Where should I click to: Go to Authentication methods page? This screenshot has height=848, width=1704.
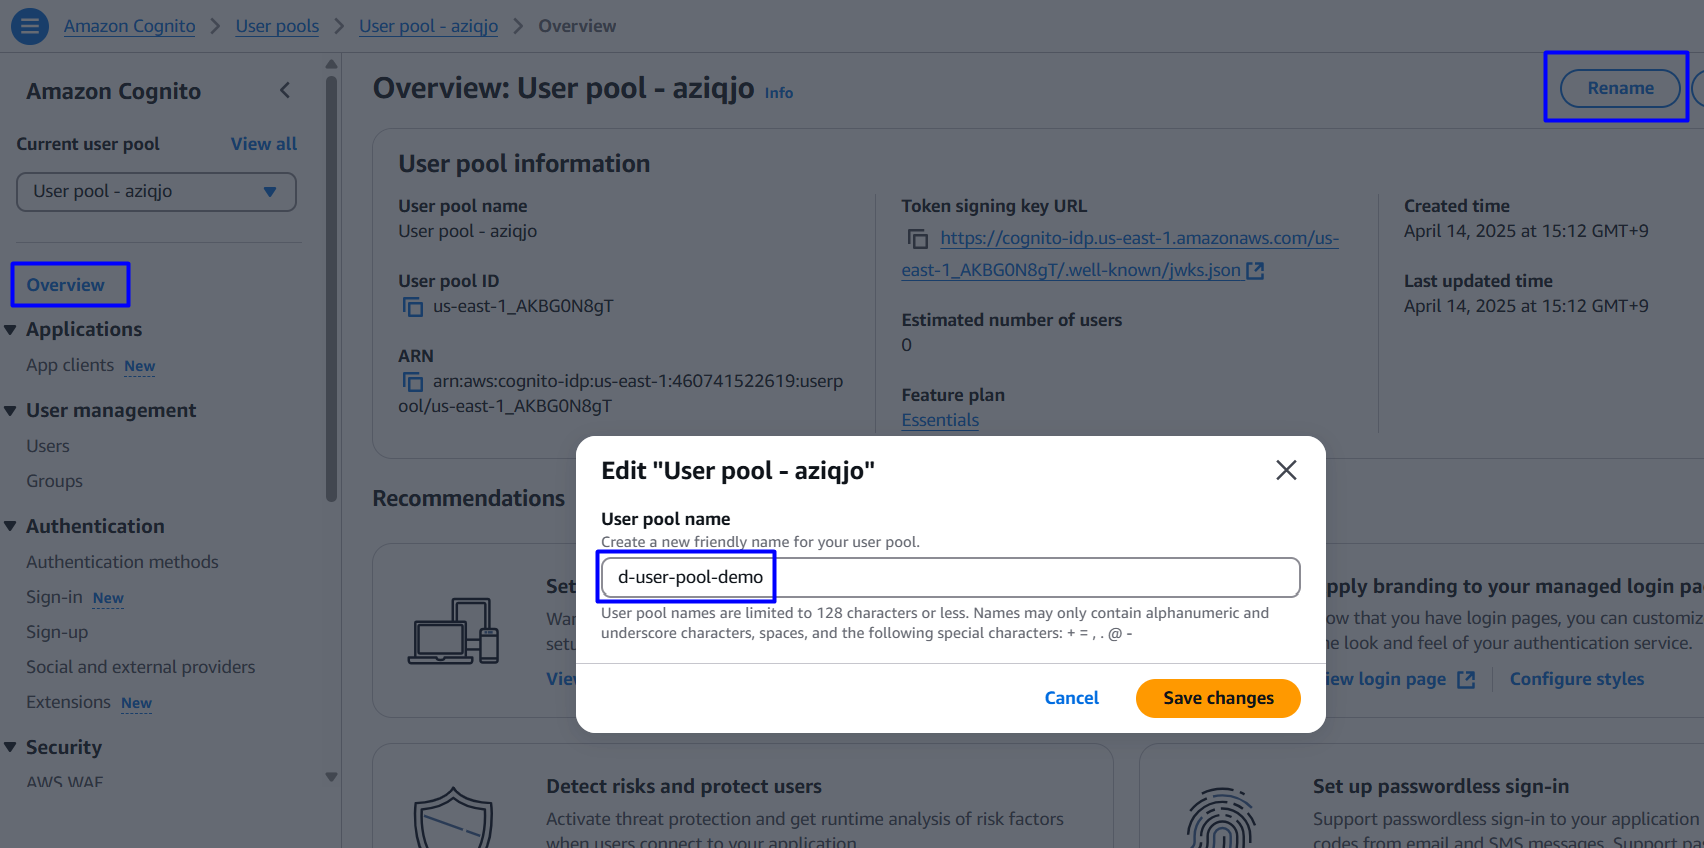tap(122, 562)
